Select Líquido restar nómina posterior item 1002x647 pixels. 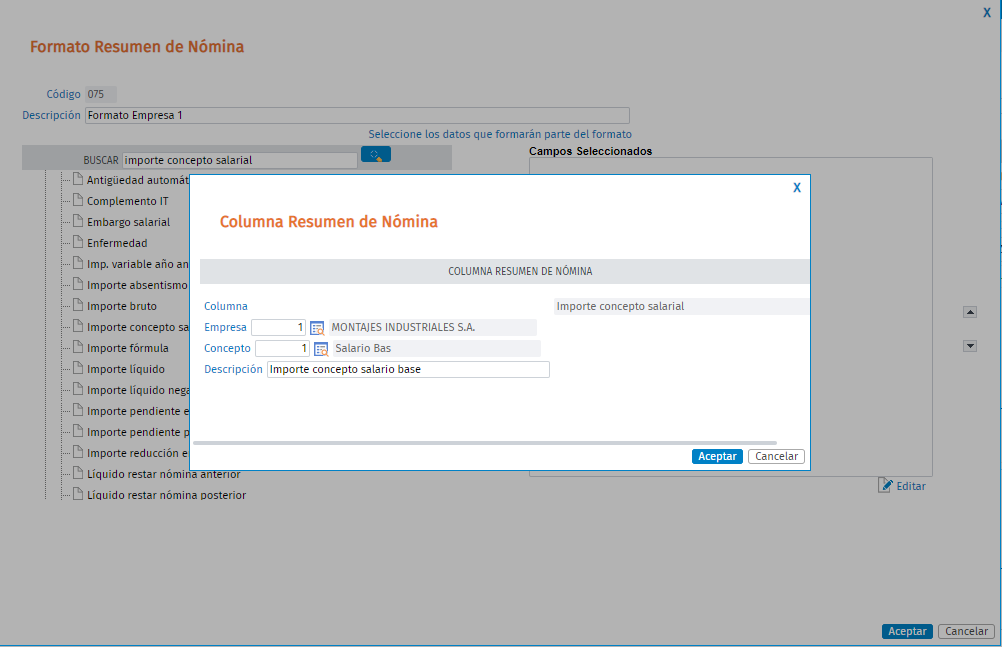coord(166,495)
